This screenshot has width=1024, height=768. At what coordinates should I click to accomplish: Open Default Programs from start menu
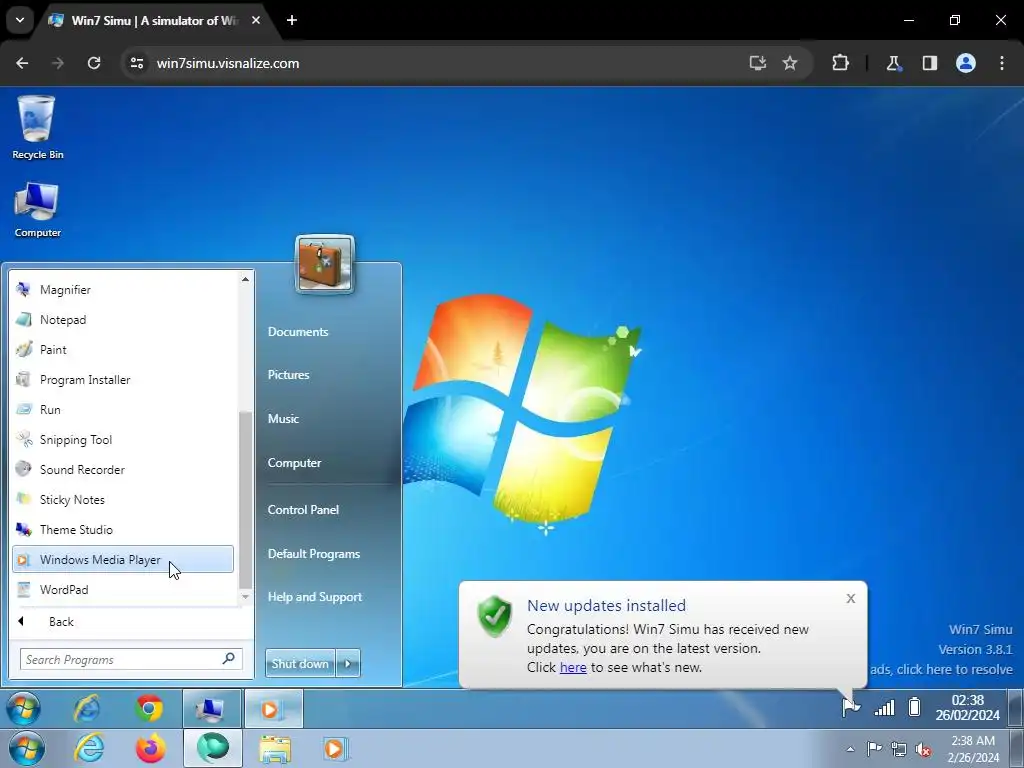[314, 554]
